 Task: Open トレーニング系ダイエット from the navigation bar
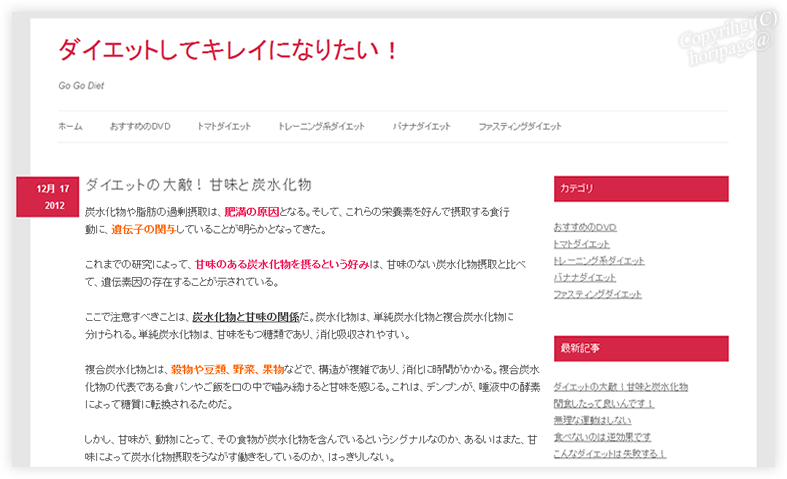click(x=321, y=127)
